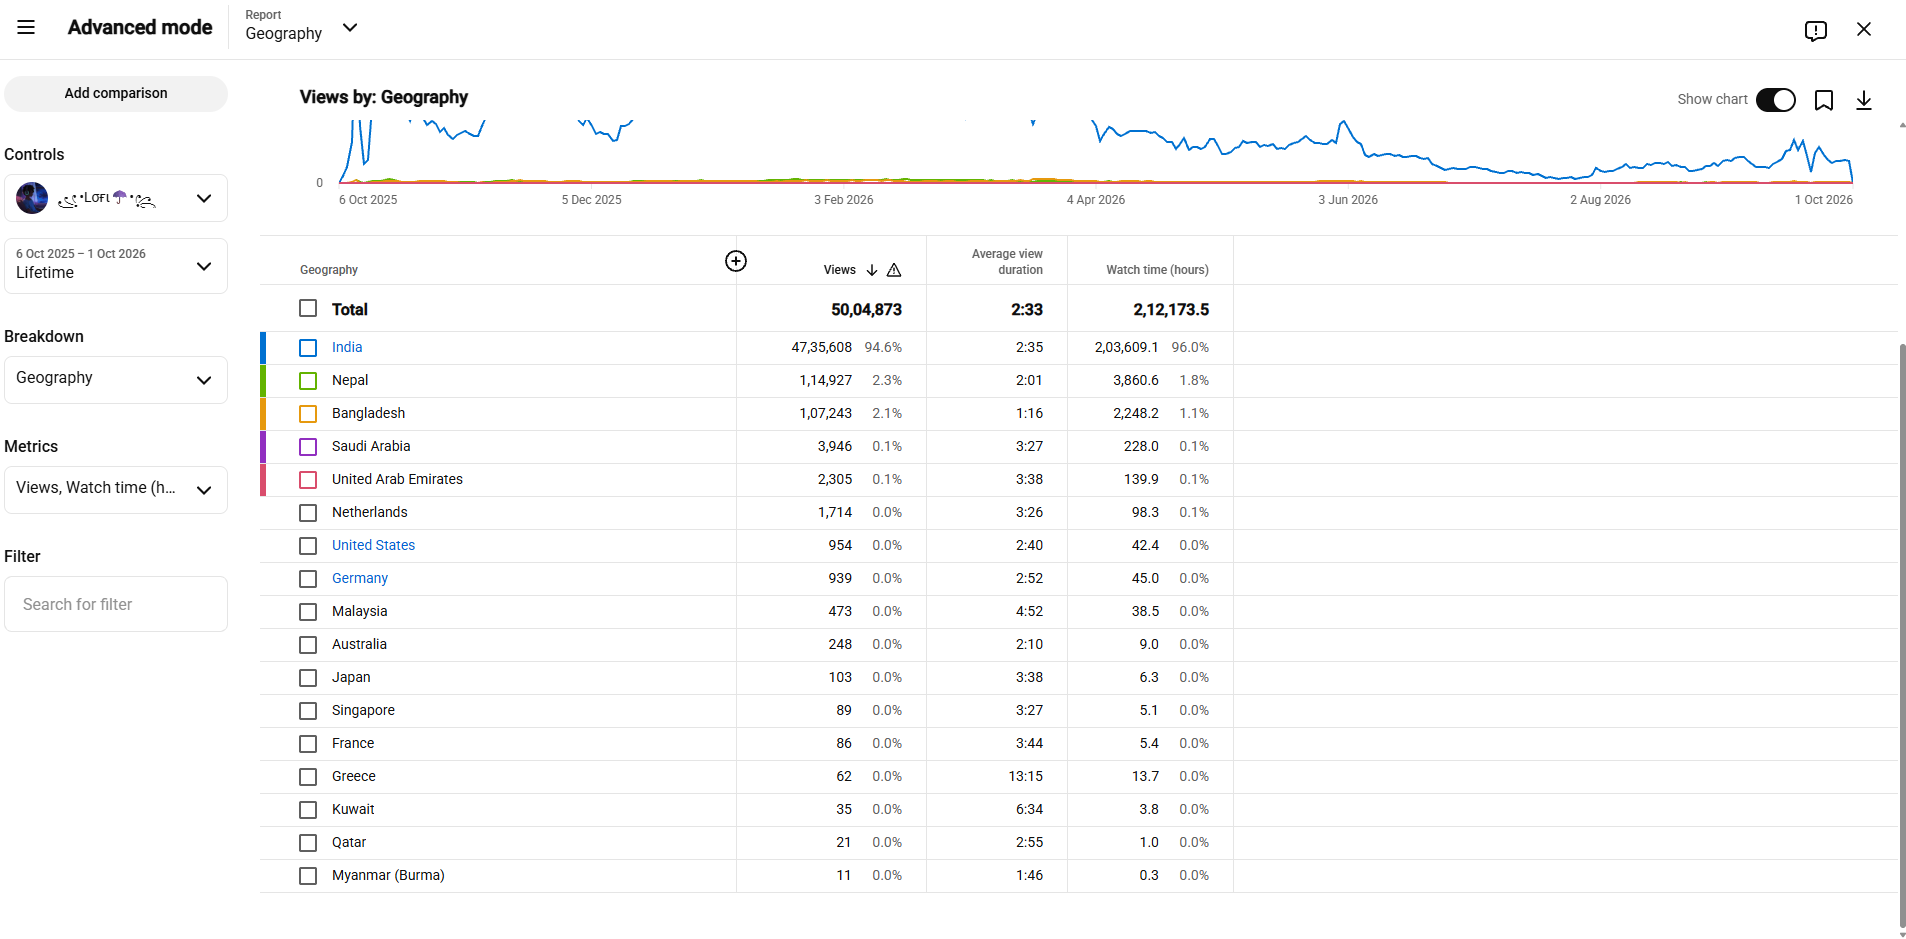Image resolution: width=1906 pixels, height=939 pixels.
Task: Click the Myanmar (Burma) row label
Action: [x=388, y=875]
